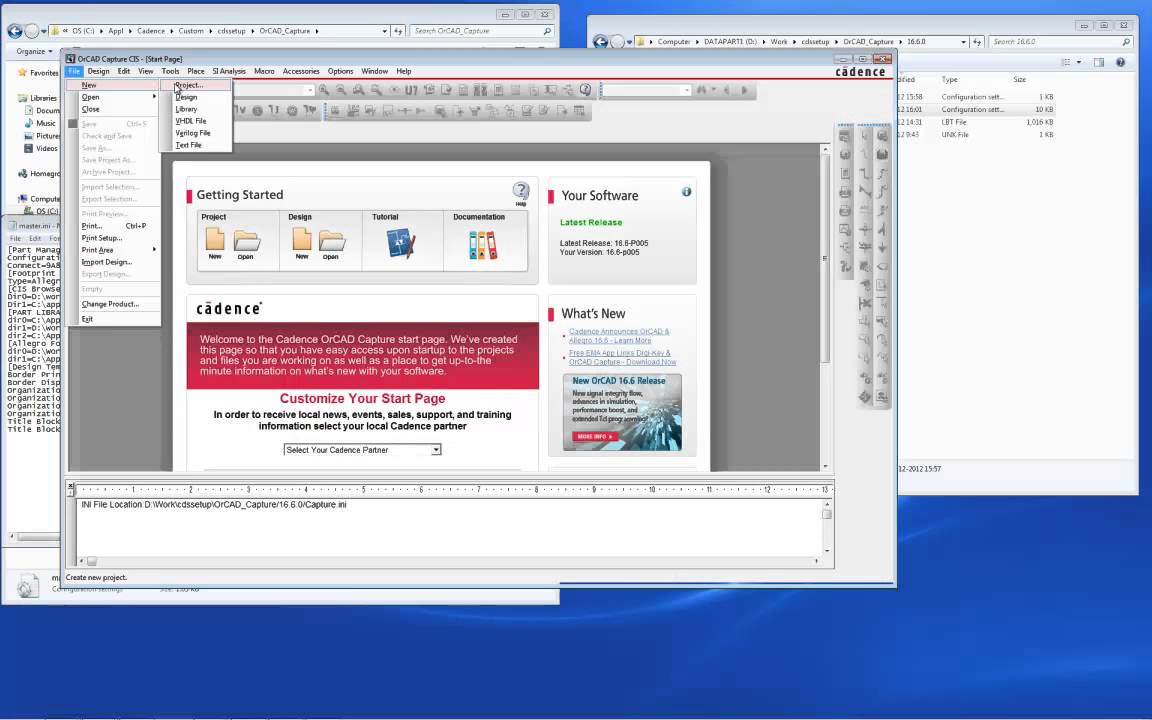The width and height of the screenshot is (1152, 720).
Task: Open address bar dropdown in OrCAD_Capture explorer
Action: point(384,31)
